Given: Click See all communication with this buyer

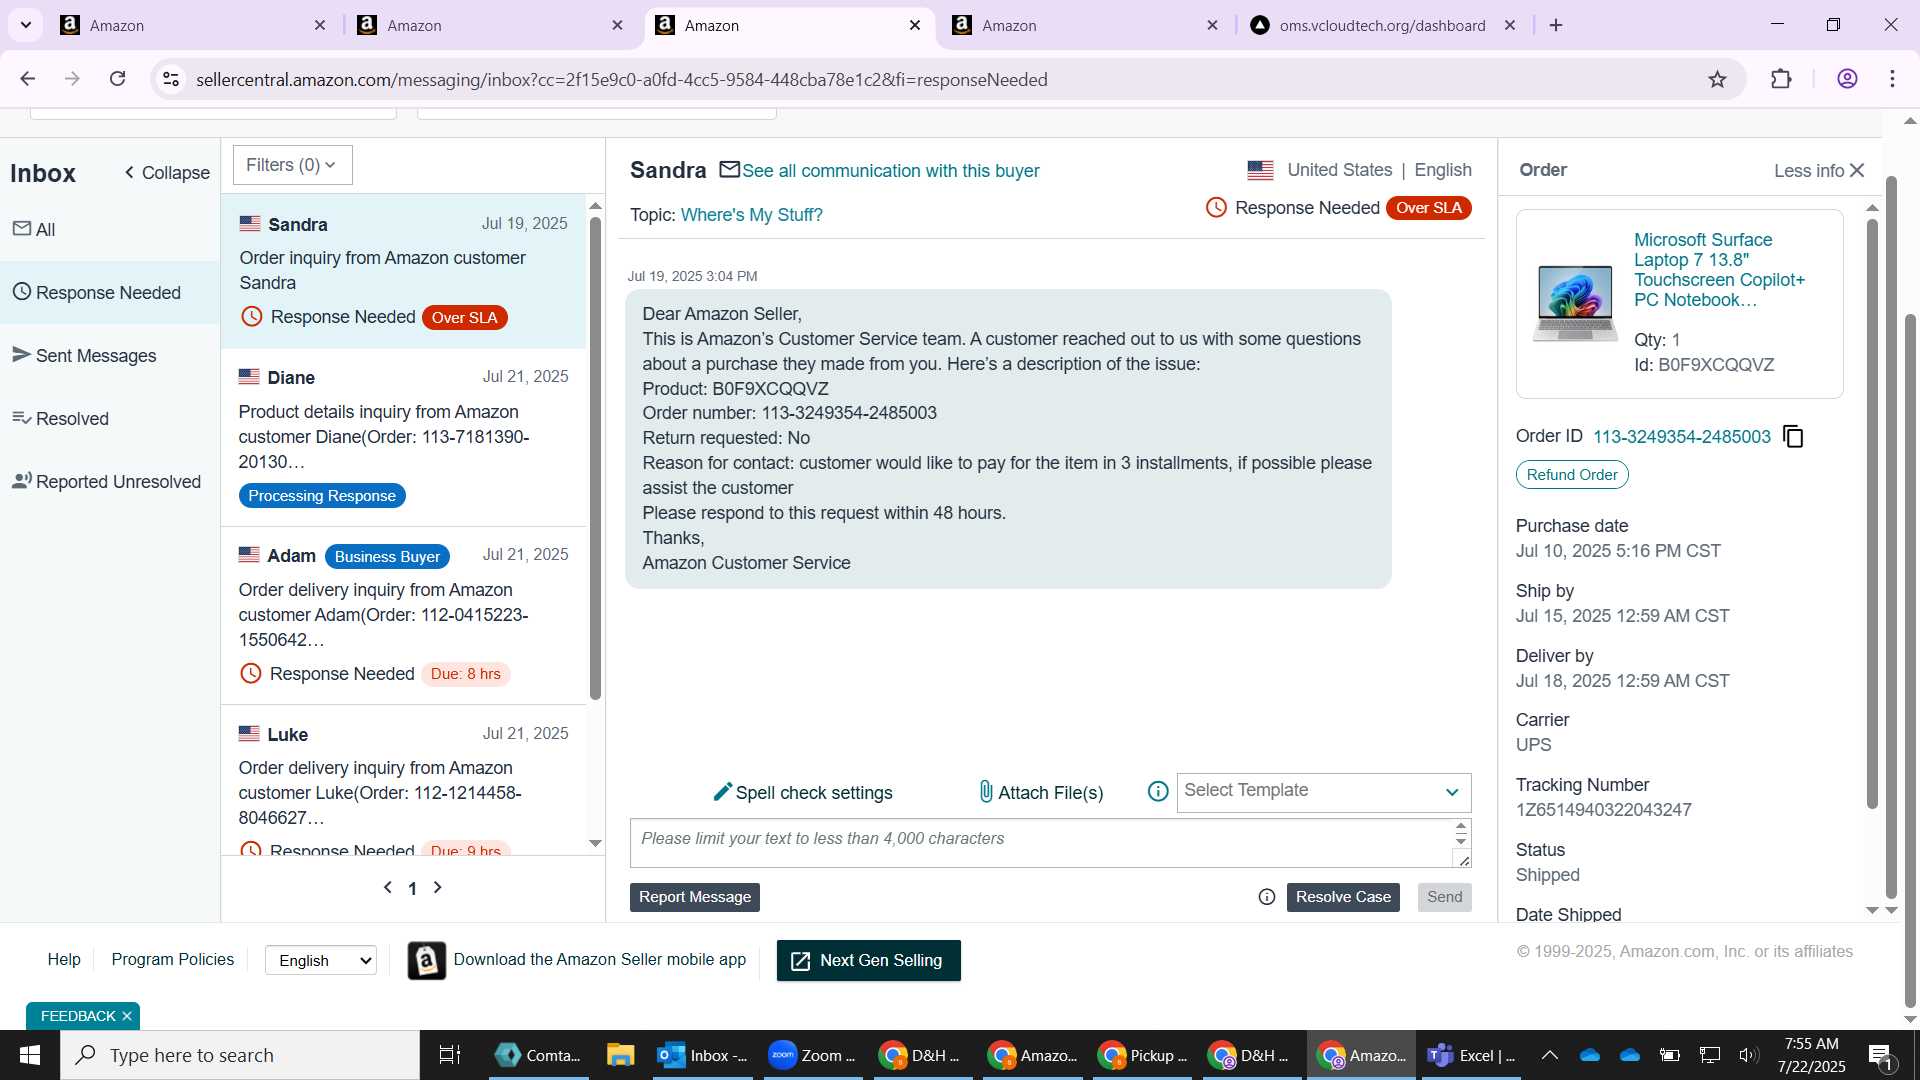Looking at the screenshot, I should pyautogui.click(x=890, y=171).
